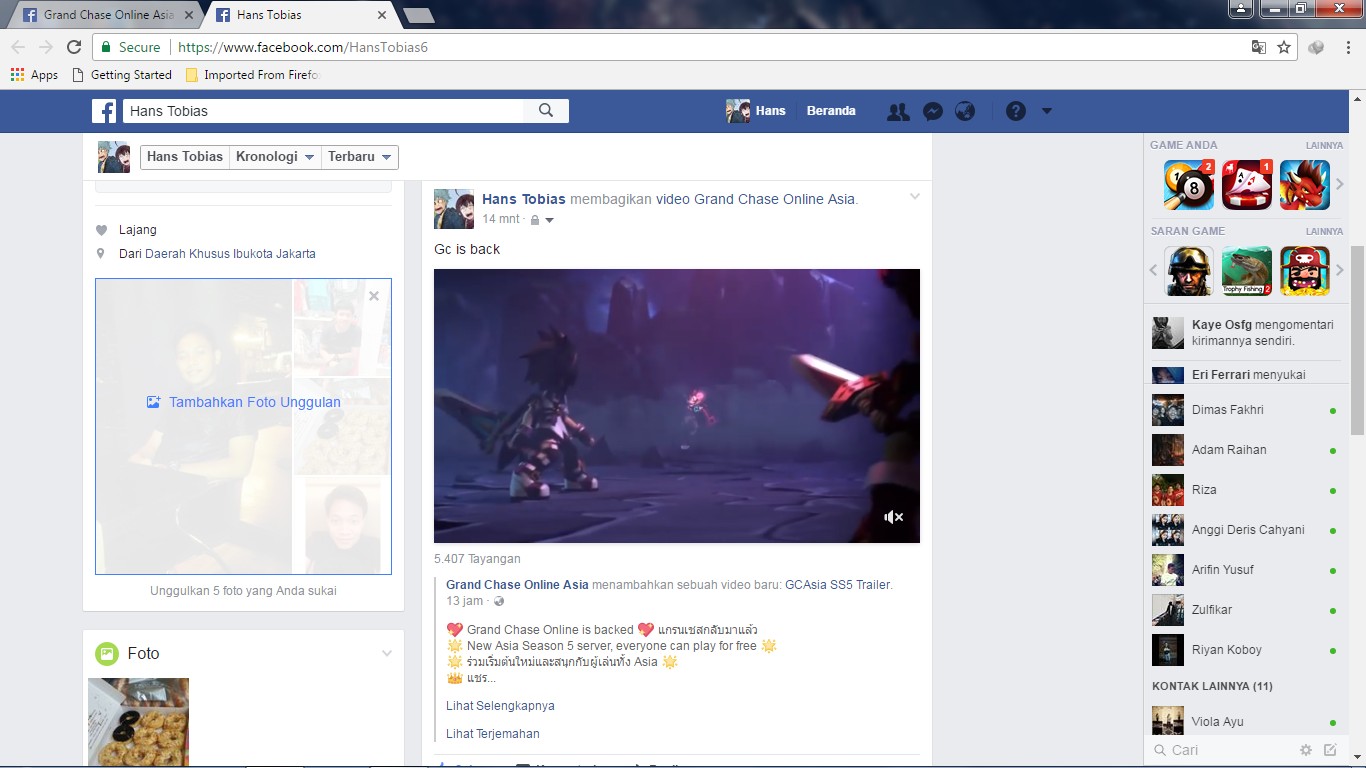
Task: Open chat with Adam Raihan
Action: pos(1245,450)
